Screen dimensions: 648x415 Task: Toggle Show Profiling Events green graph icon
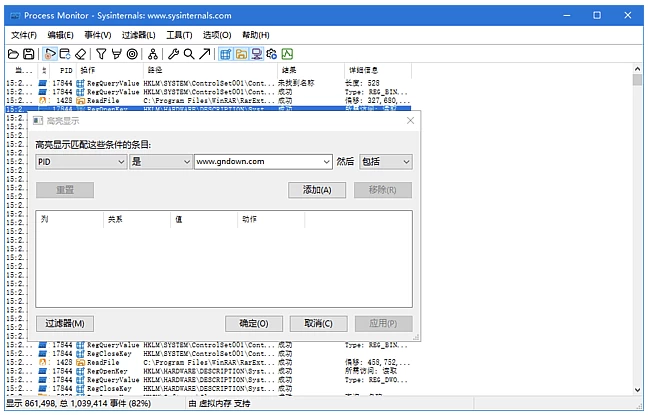click(x=287, y=54)
